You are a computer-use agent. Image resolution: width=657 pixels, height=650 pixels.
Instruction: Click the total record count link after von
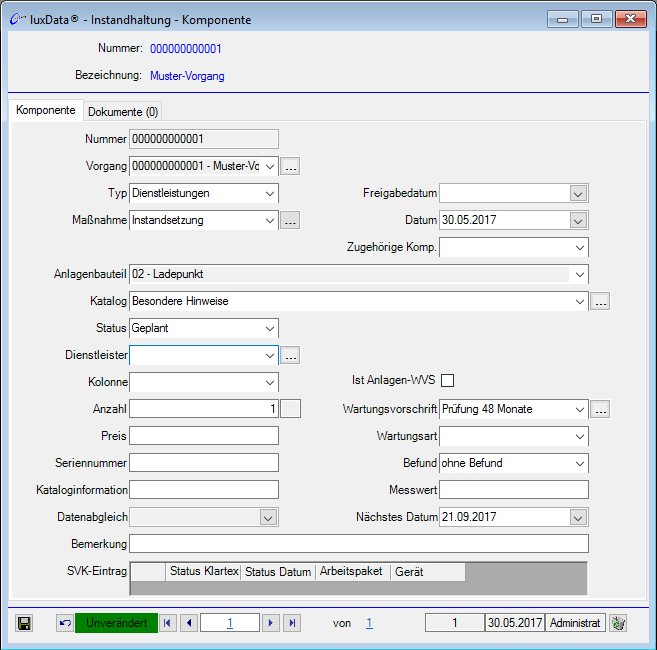coord(368,623)
